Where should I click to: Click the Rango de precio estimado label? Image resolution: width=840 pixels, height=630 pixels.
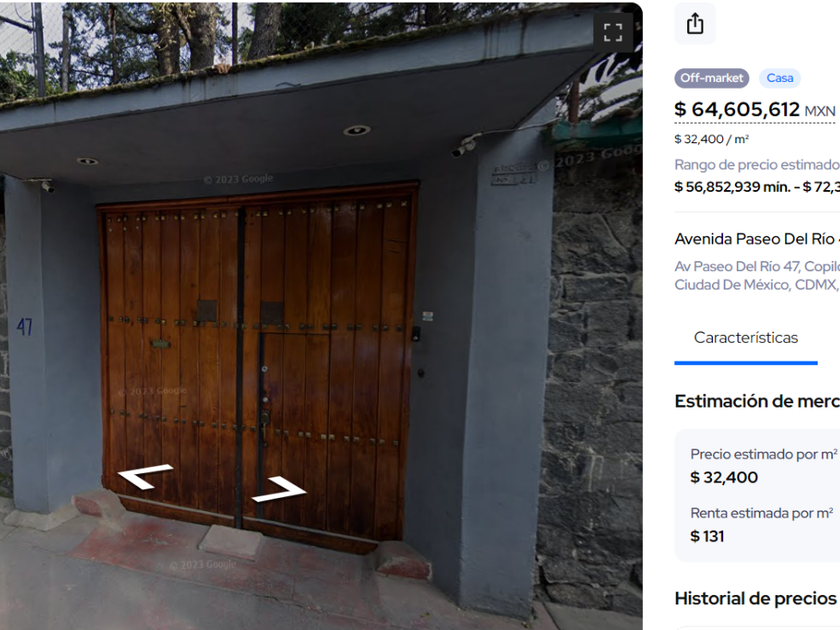coord(757,165)
